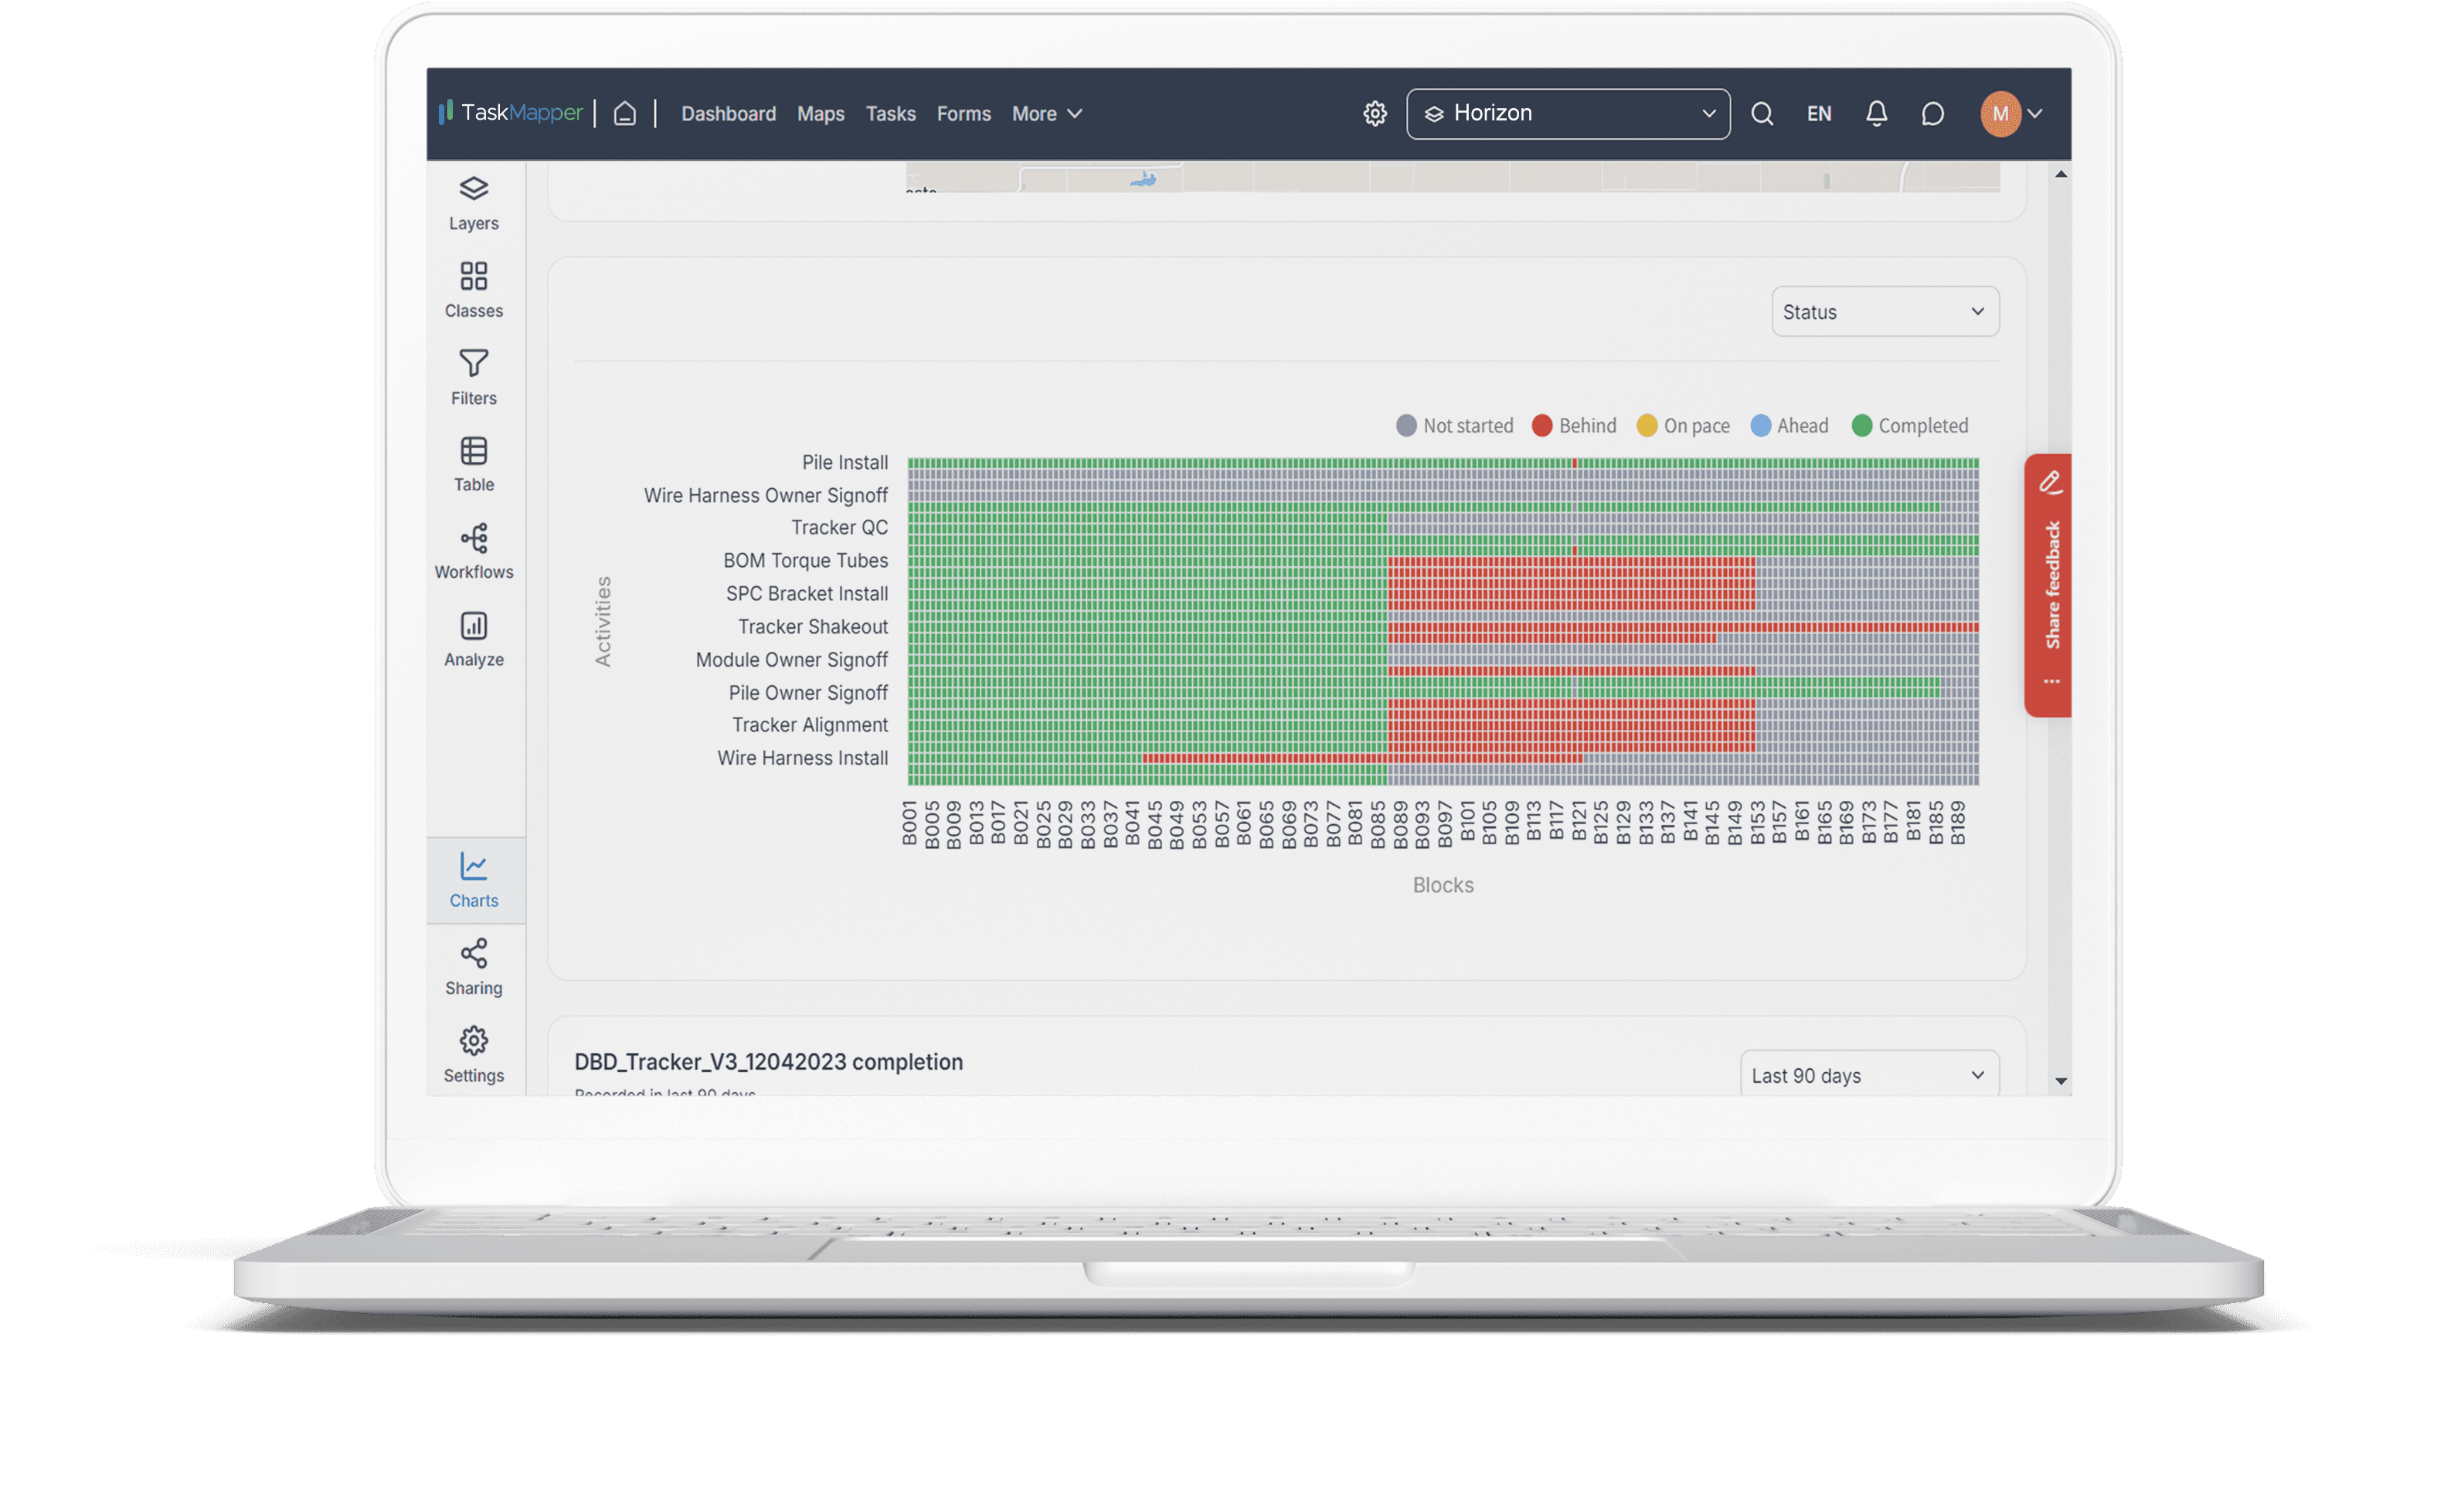Click the BOM Torque Tubes label

pyautogui.click(x=805, y=560)
